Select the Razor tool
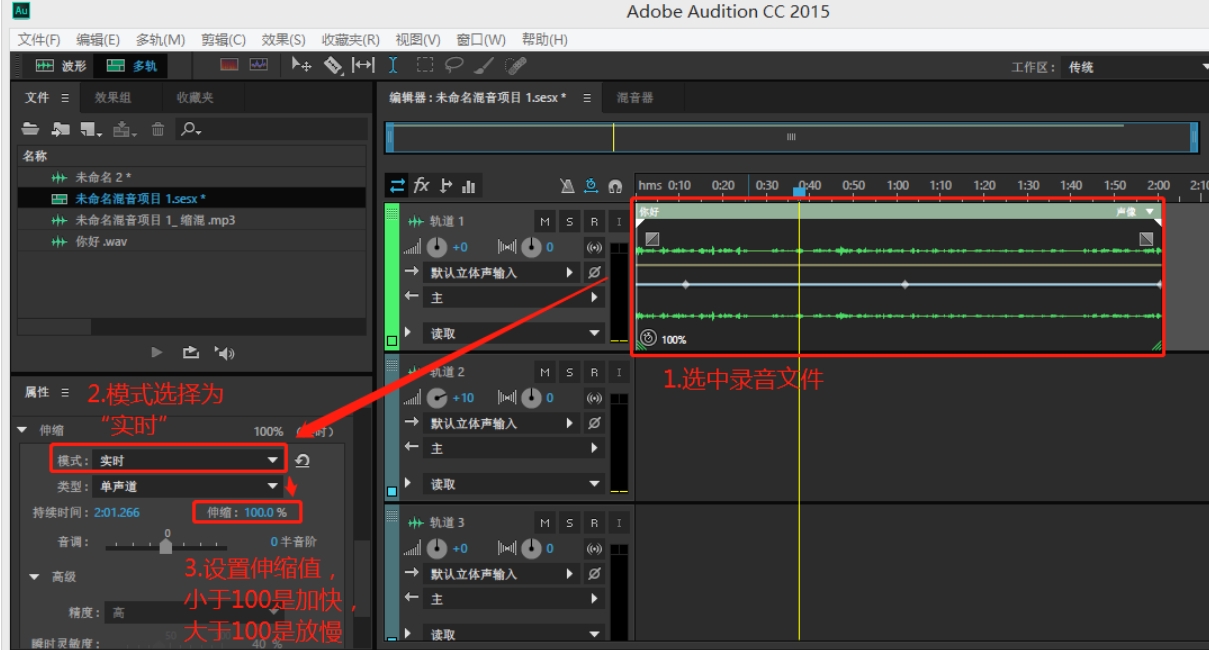Viewport: 1209px width, 650px height. click(333, 66)
